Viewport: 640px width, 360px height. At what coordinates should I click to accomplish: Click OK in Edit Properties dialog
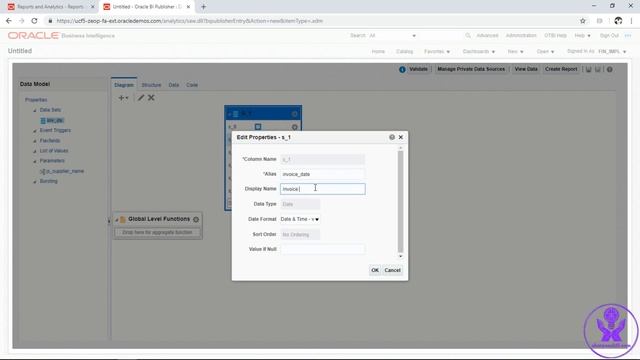pos(375,270)
